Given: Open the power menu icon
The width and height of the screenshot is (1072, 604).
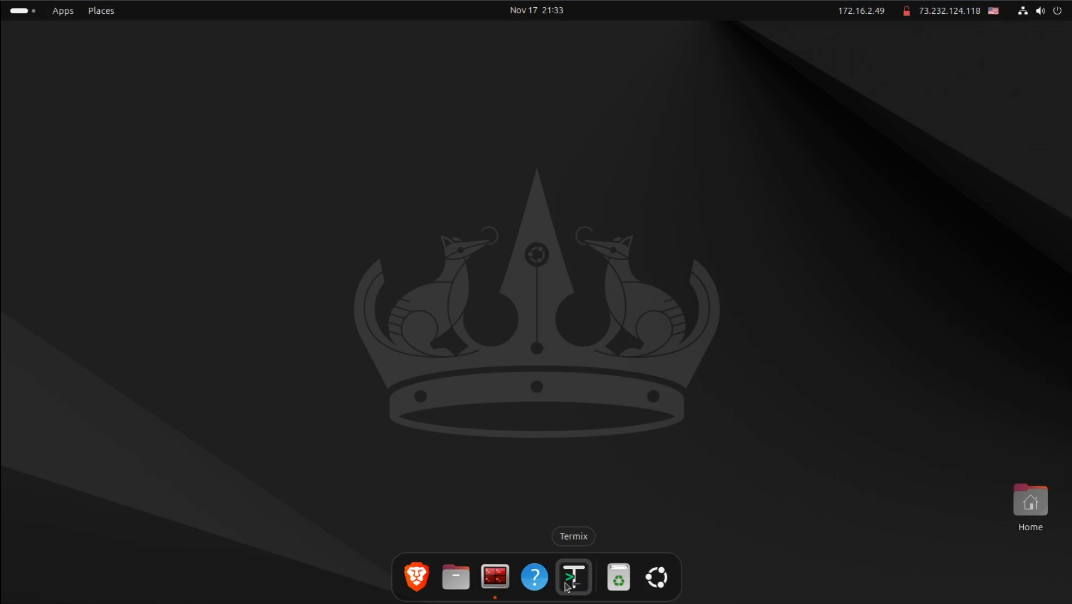Looking at the screenshot, I should (1057, 11).
